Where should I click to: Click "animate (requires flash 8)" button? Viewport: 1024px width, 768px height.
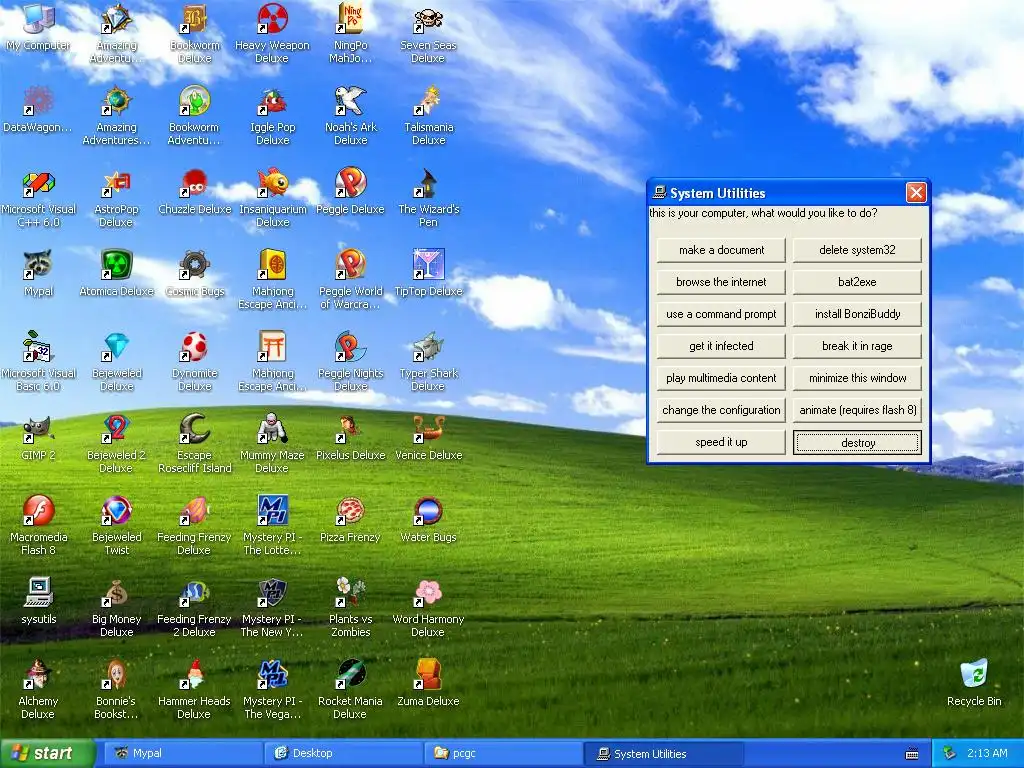click(x=857, y=410)
